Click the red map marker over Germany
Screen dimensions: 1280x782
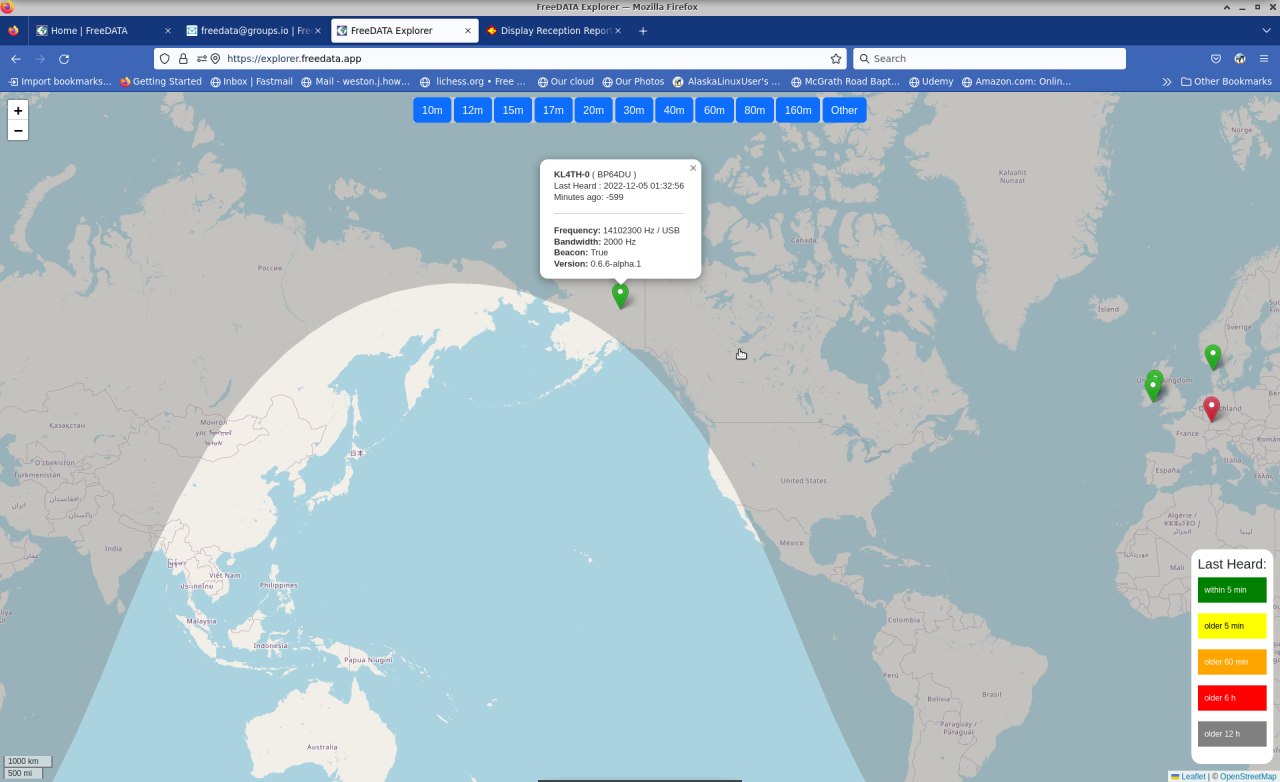coord(1211,408)
